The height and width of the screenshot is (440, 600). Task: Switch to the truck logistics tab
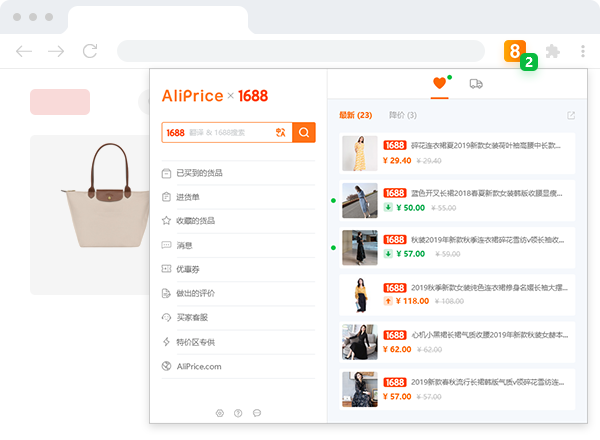pos(476,83)
